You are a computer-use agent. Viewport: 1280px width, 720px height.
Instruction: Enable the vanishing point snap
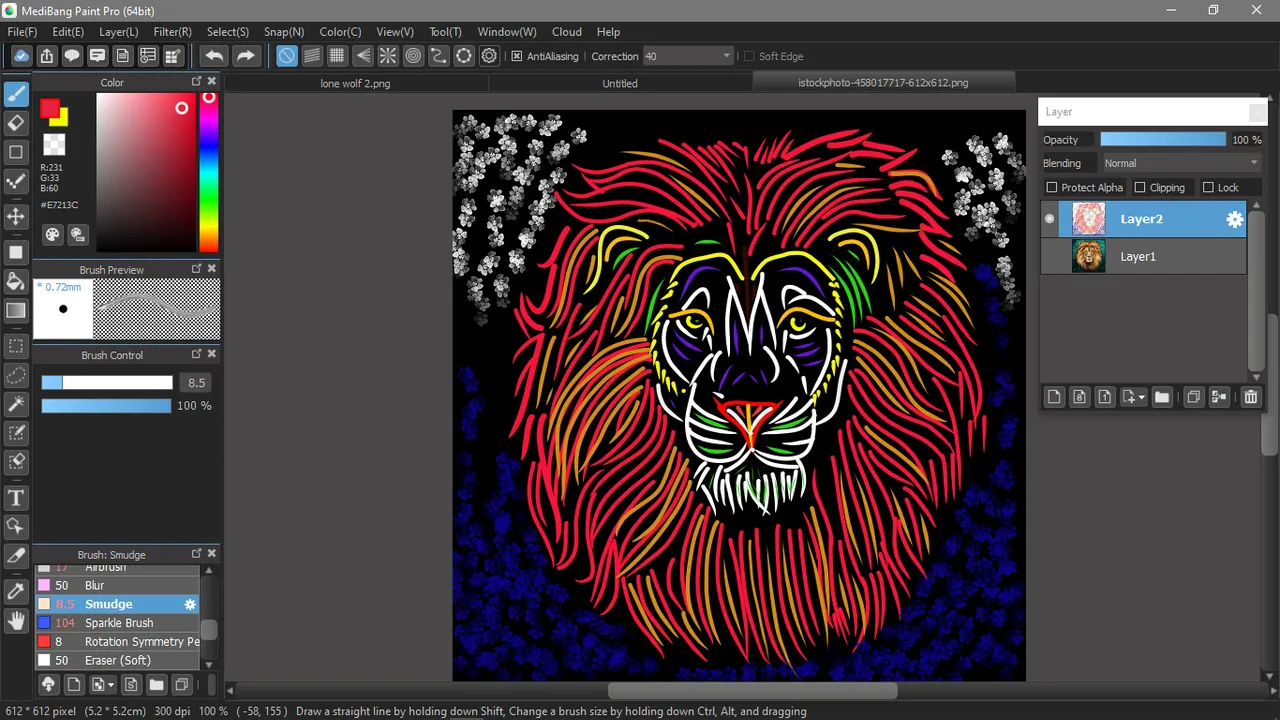(x=363, y=56)
